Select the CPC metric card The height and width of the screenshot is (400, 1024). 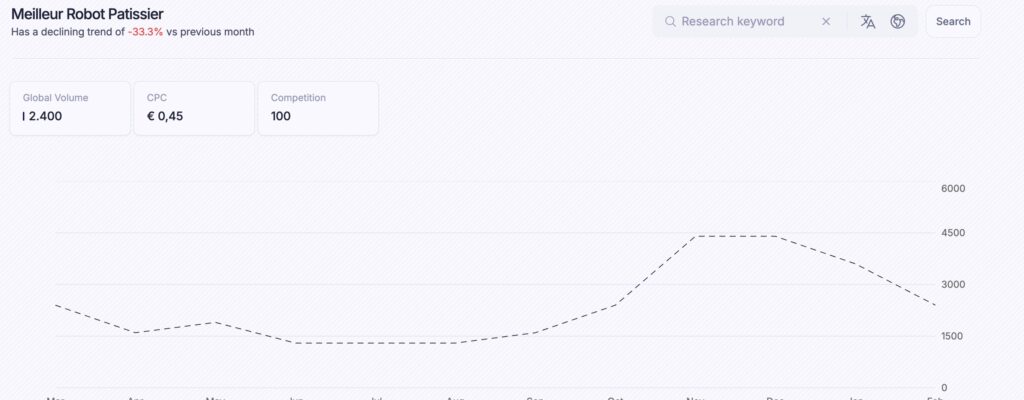194,108
